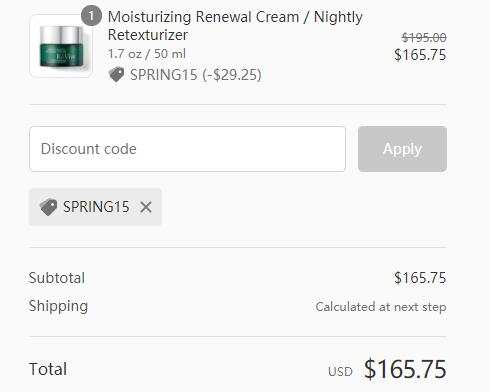Click the Shipping label
This screenshot has height=392, width=490.
tap(58, 306)
